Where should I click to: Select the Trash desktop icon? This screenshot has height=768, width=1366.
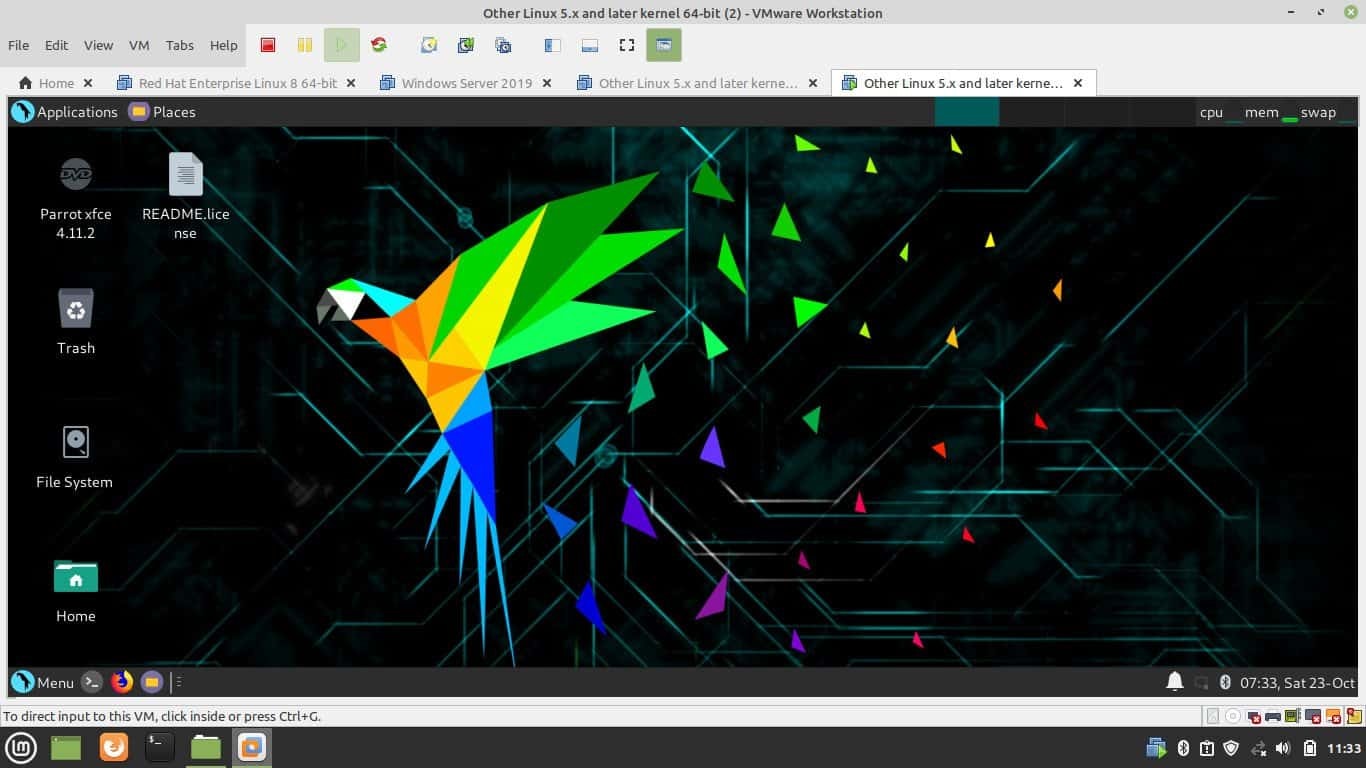coord(76,322)
